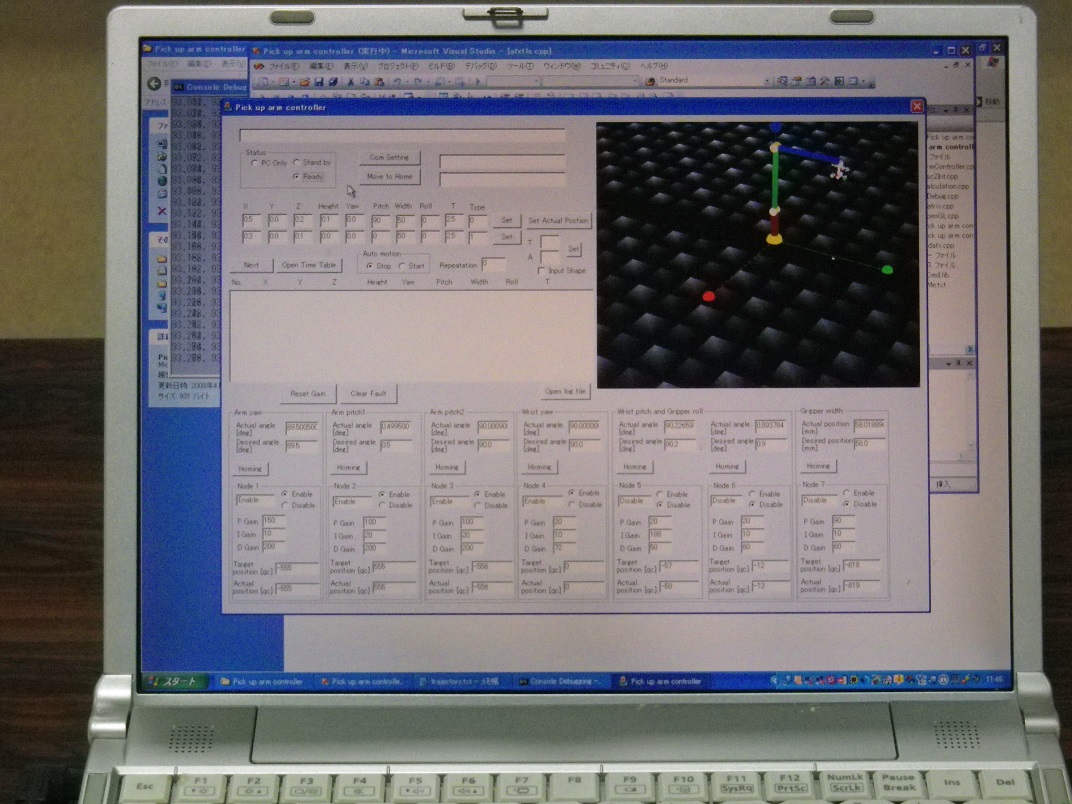Select the Ready status radio button

(x=296, y=176)
